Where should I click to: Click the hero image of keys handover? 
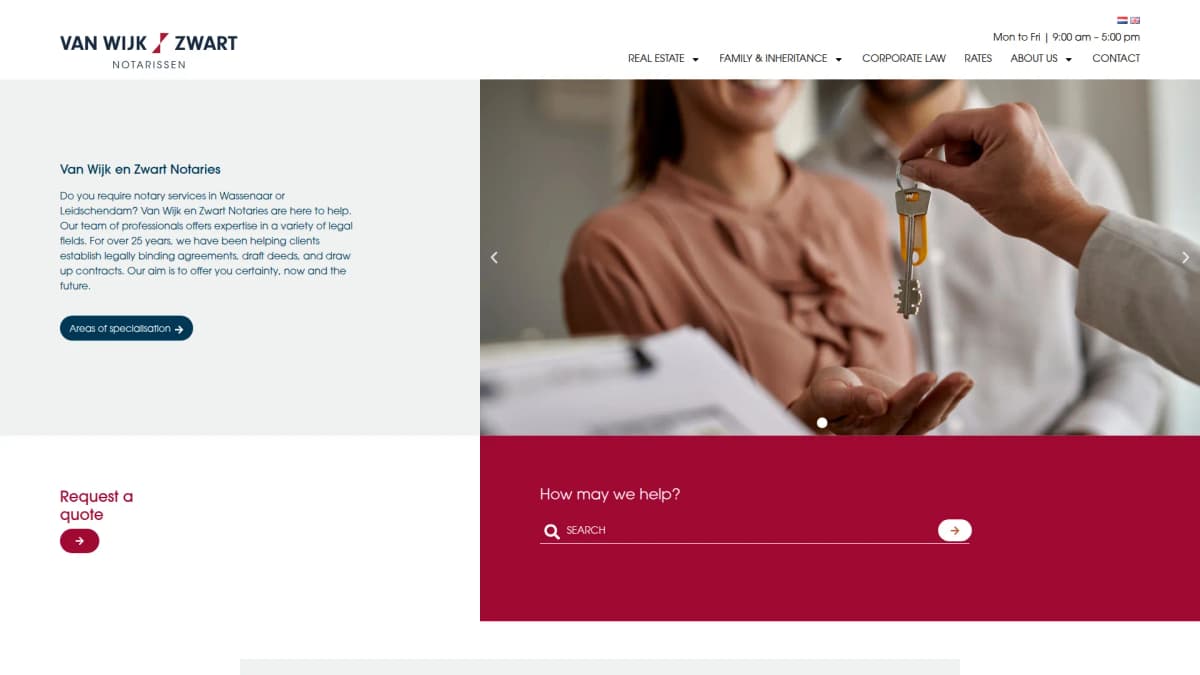(840, 257)
